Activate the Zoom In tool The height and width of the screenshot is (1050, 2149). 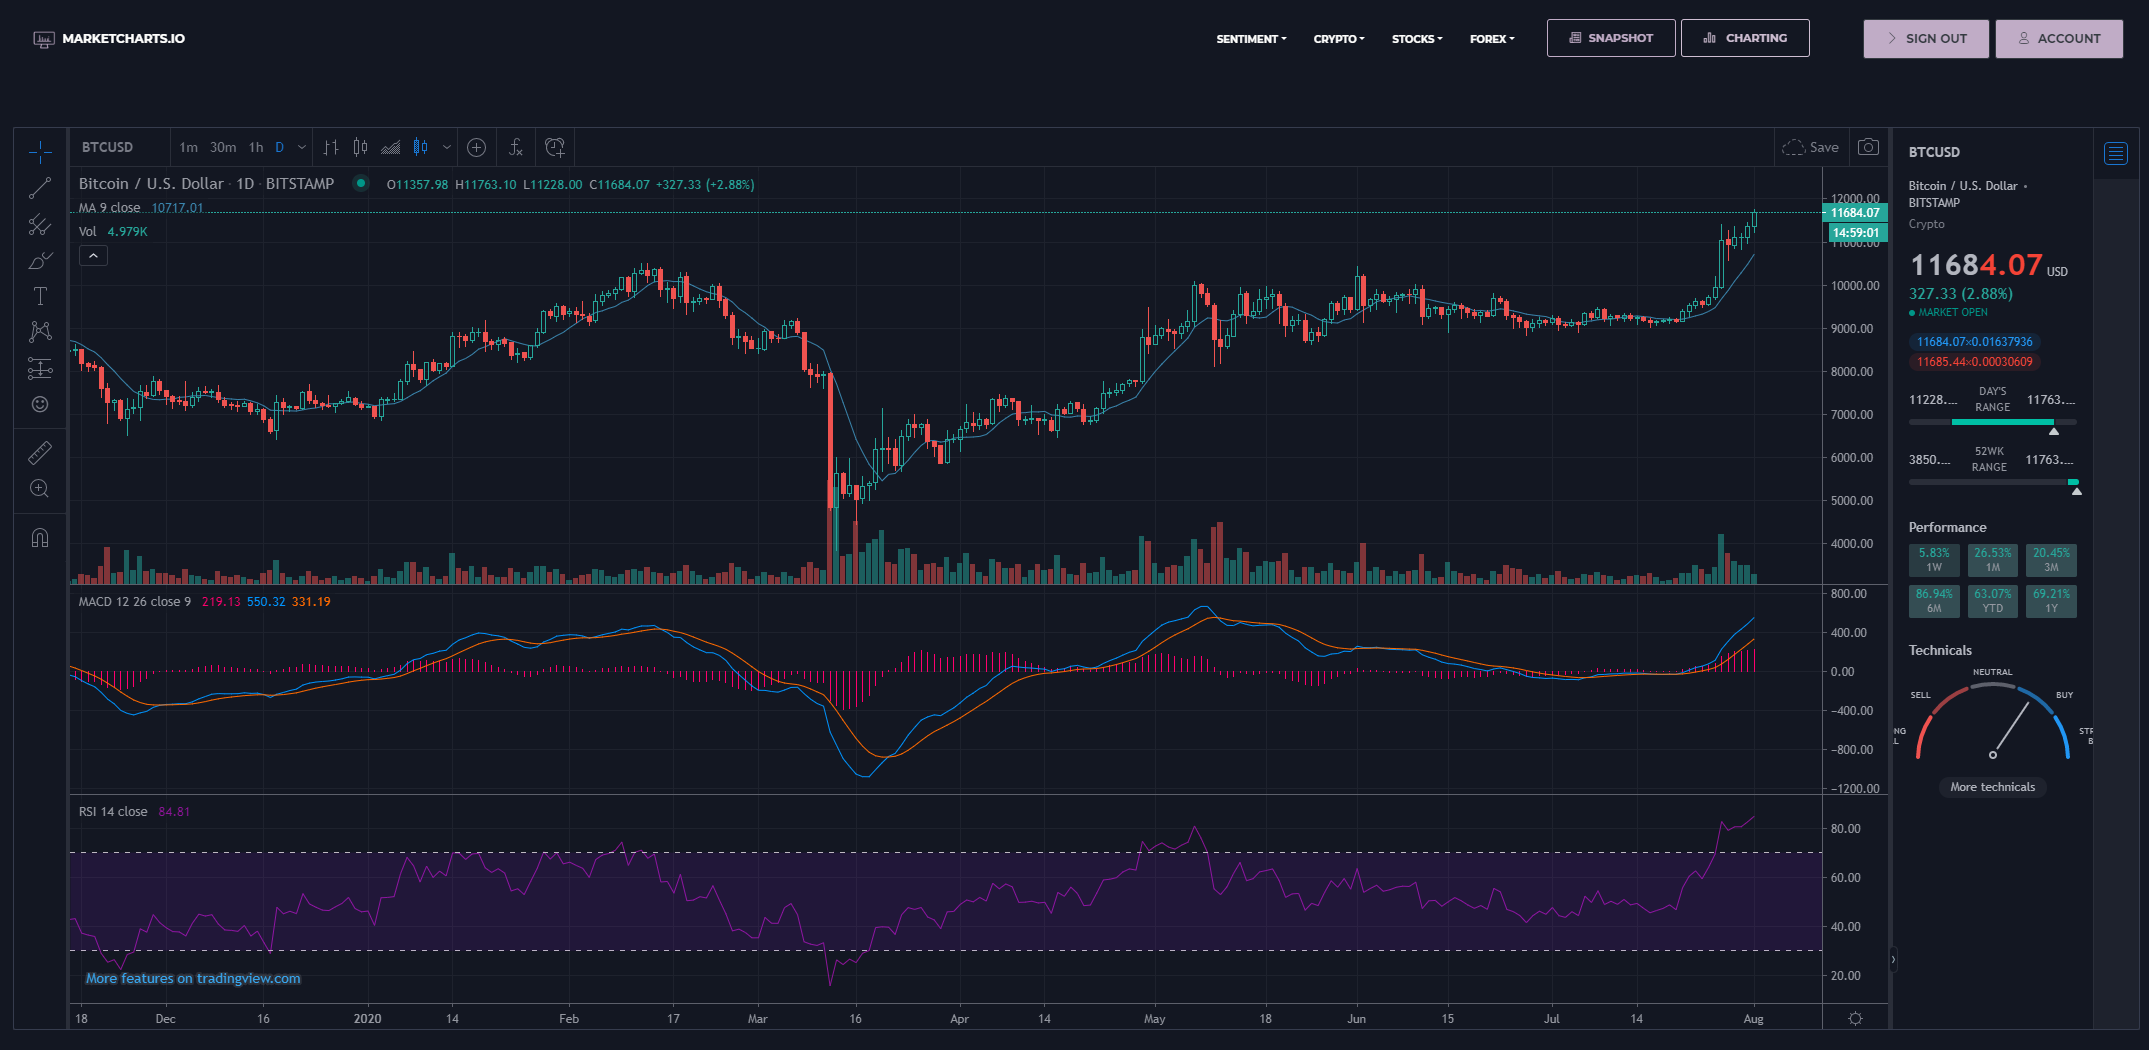coord(40,488)
